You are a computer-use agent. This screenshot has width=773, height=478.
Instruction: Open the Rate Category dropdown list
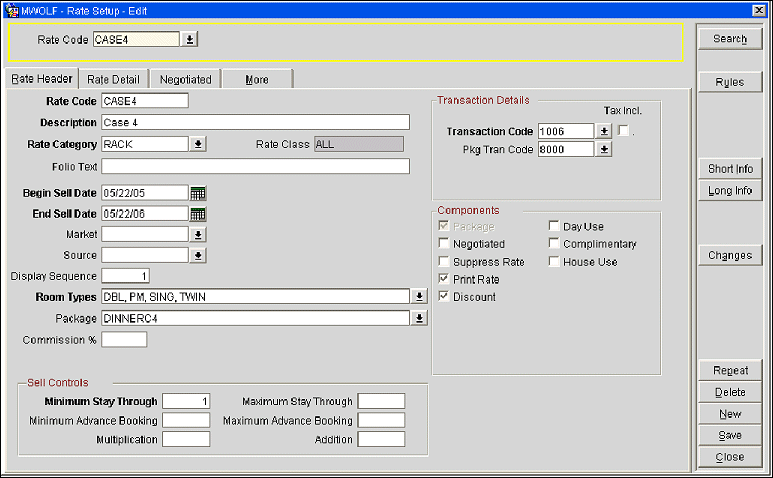pos(198,144)
